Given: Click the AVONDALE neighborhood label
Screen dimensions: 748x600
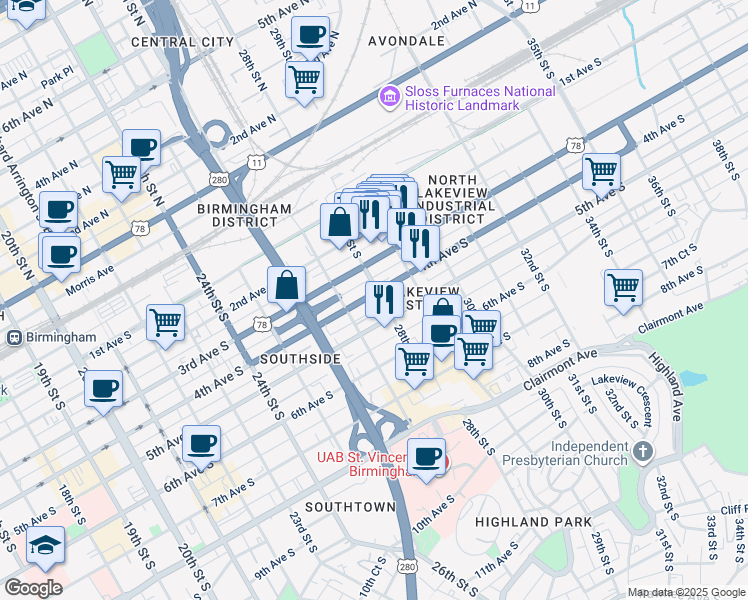Looking at the screenshot, I should pyautogui.click(x=406, y=41).
